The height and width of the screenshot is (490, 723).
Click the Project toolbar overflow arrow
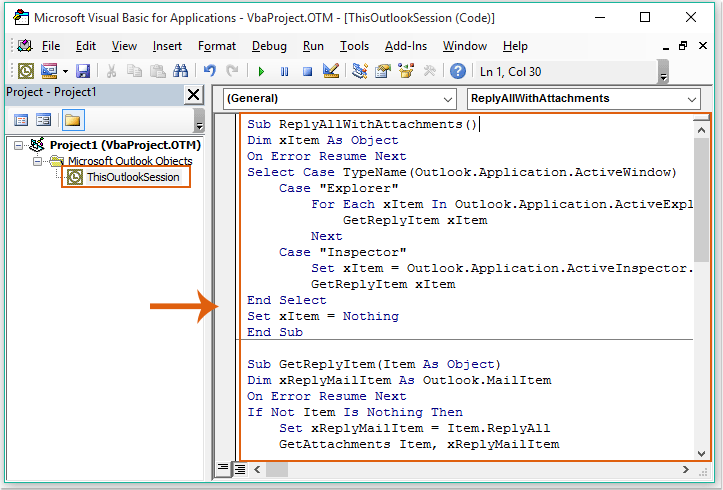pyautogui.click(x=199, y=121)
